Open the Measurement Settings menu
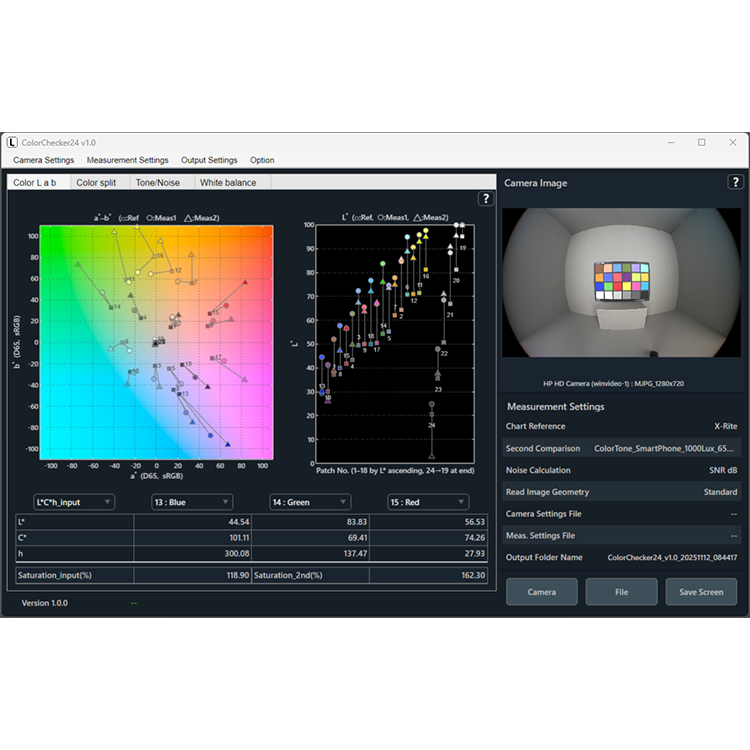750x750 pixels. coord(127,160)
